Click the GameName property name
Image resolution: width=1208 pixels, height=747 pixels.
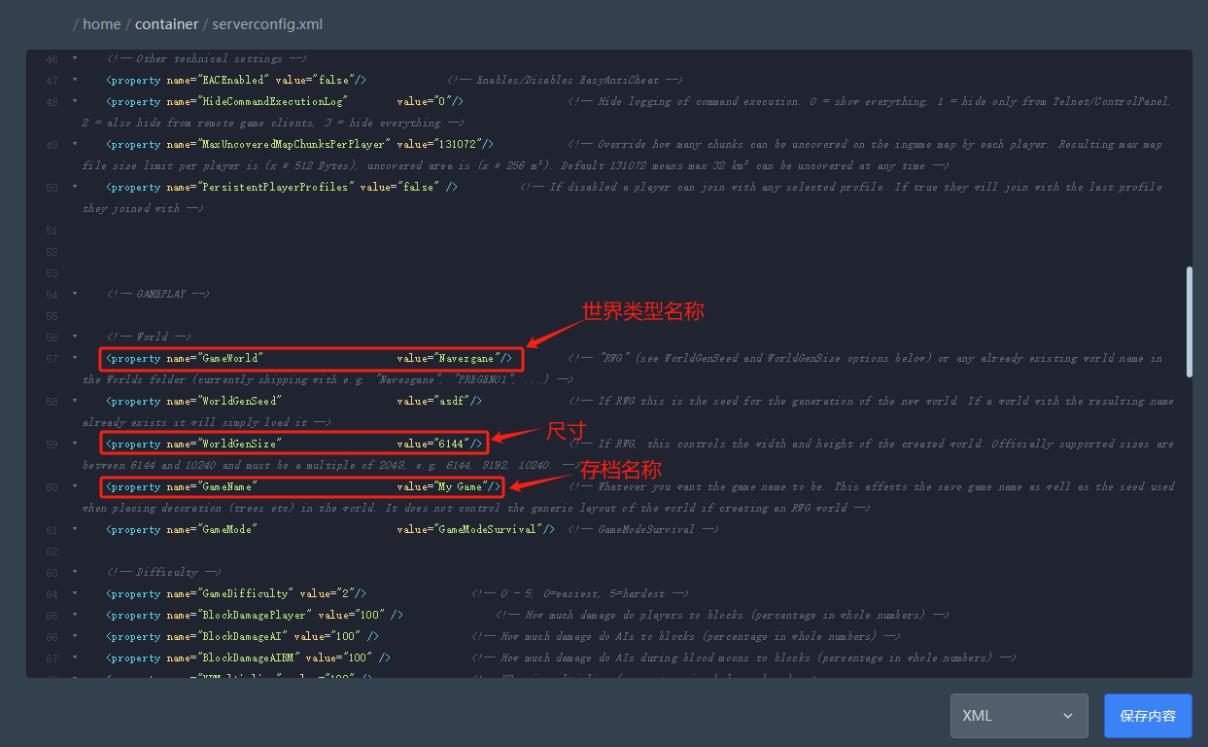pos(229,486)
